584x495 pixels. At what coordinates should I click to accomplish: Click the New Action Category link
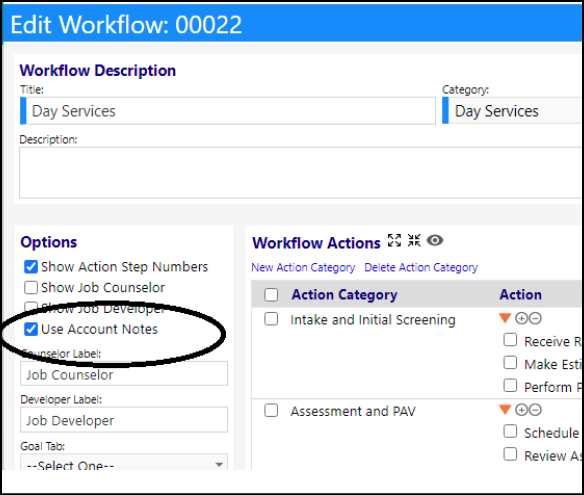[303, 267]
